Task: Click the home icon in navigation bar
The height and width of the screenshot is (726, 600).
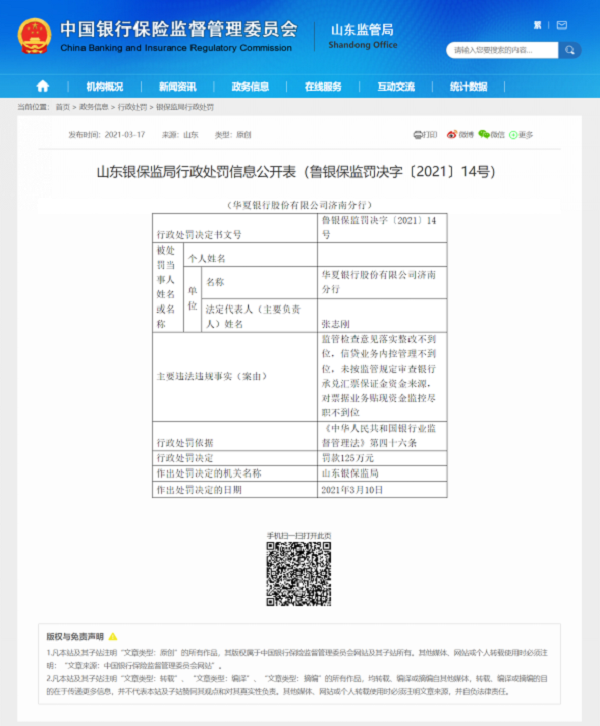Action: click(x=43, y=86)
